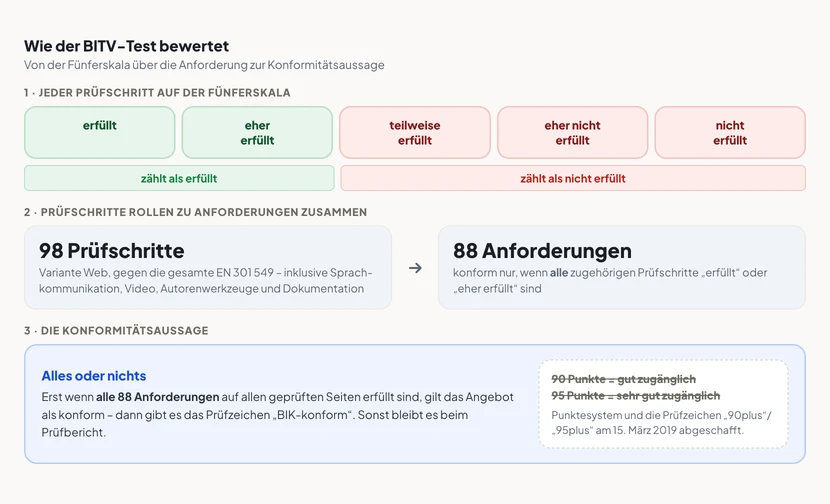
Task: Click the paragraph beginning 'Erst wenn alle 88'
Action: coord(277,415)
